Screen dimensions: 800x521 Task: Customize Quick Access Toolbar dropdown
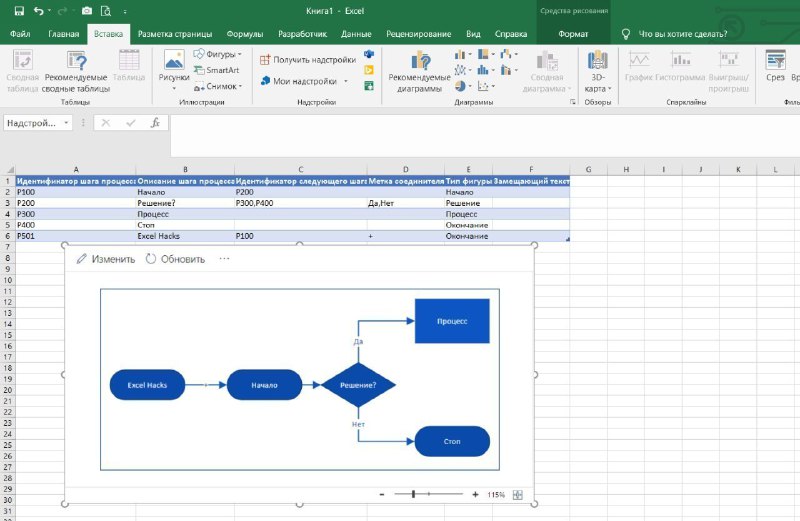click(x=125, y=11)
